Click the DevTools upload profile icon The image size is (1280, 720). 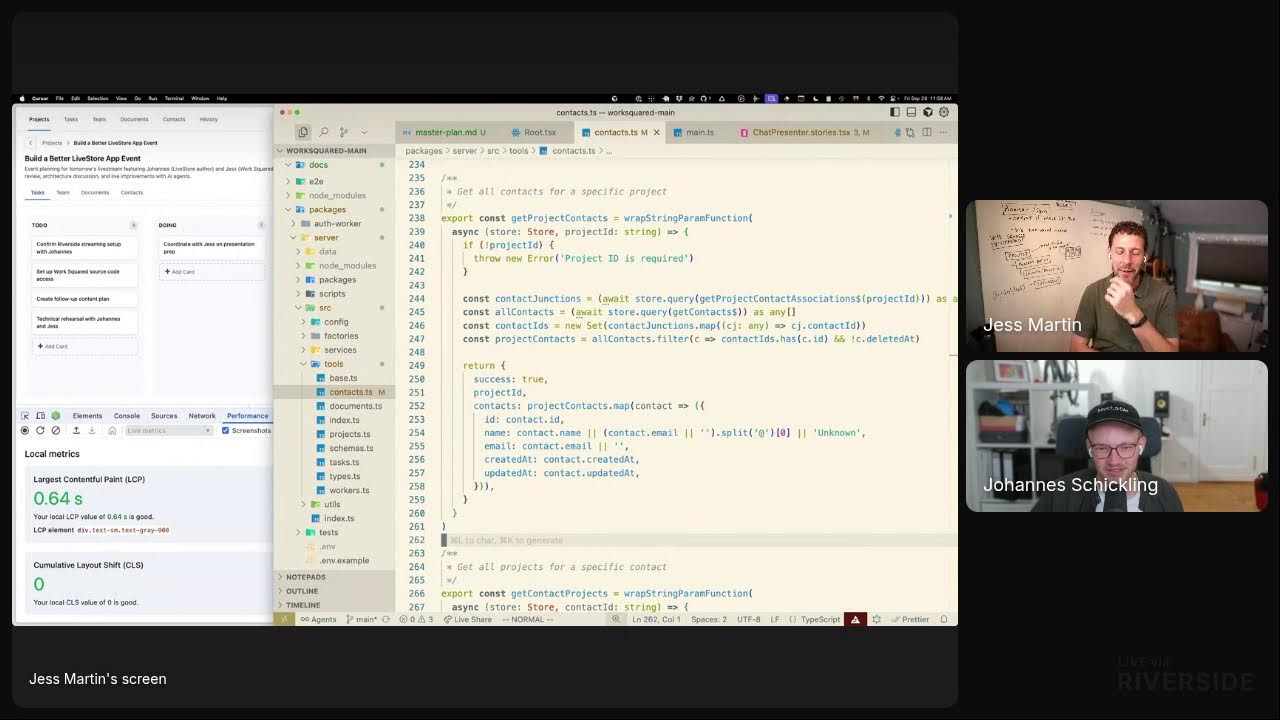point(76,430)
